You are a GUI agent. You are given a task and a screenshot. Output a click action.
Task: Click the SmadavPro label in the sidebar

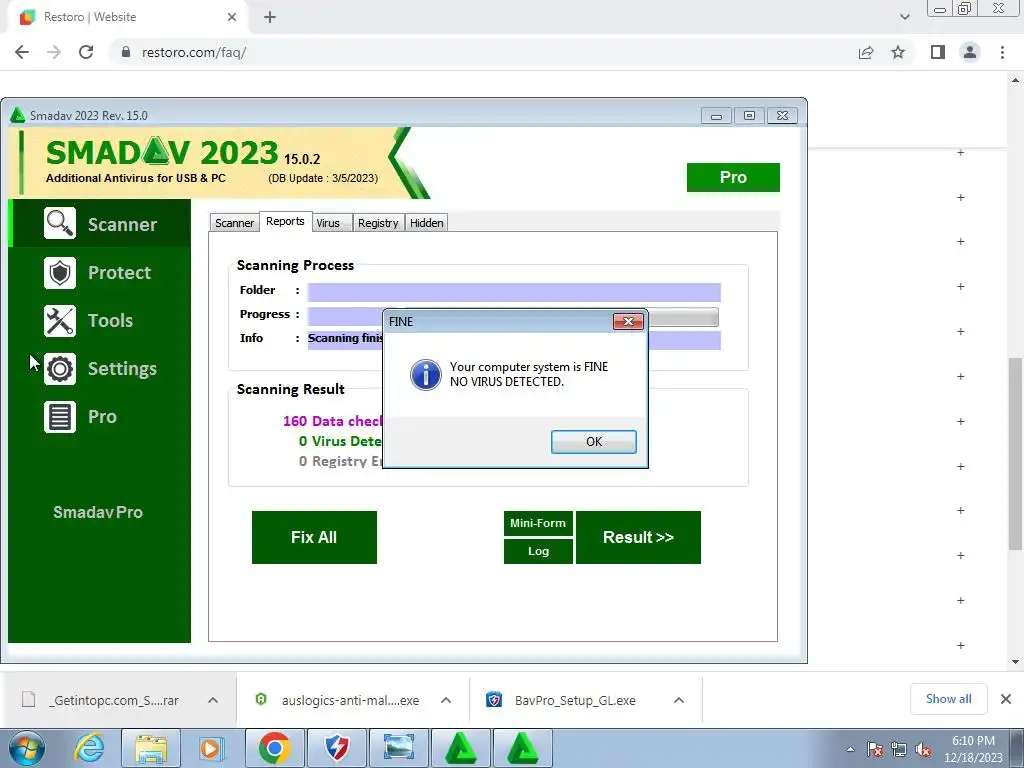(x=98, y=512)
